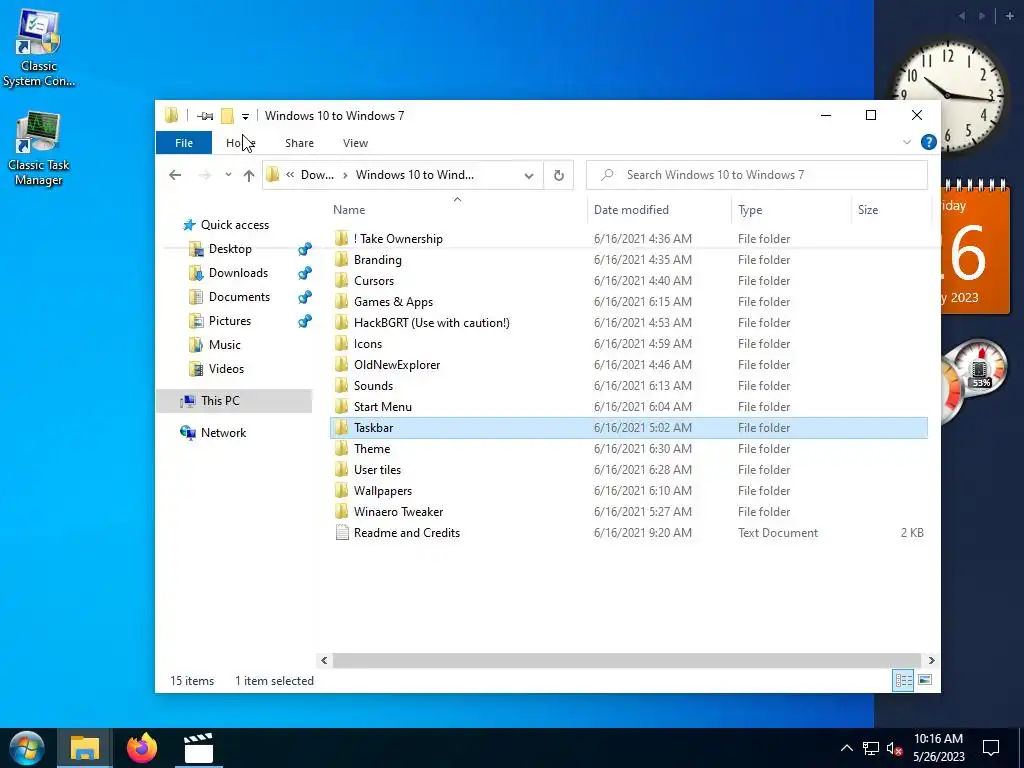The image size is (1024, 768).
Task: Select the Cursors folder
Action: (x=628, y=281)
